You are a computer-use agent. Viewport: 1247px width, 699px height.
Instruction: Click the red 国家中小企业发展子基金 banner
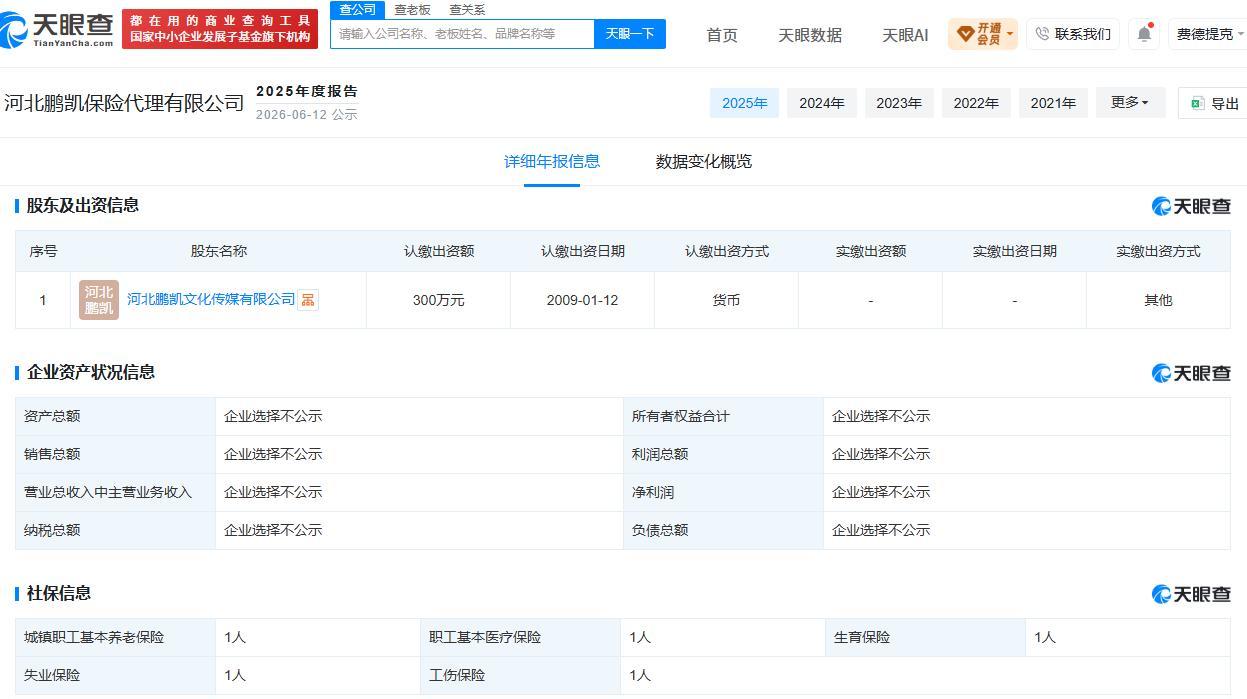coord(220,29)
